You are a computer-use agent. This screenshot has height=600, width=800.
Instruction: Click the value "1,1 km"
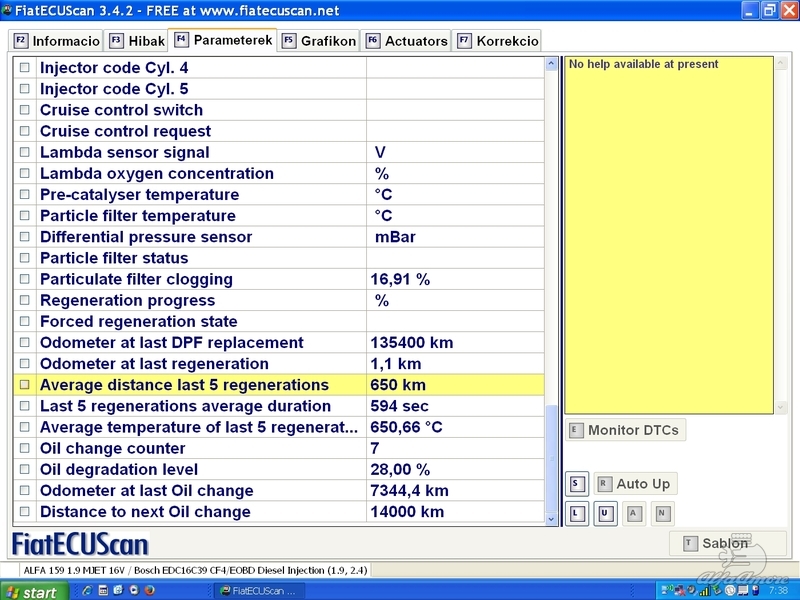coord(396,364)
